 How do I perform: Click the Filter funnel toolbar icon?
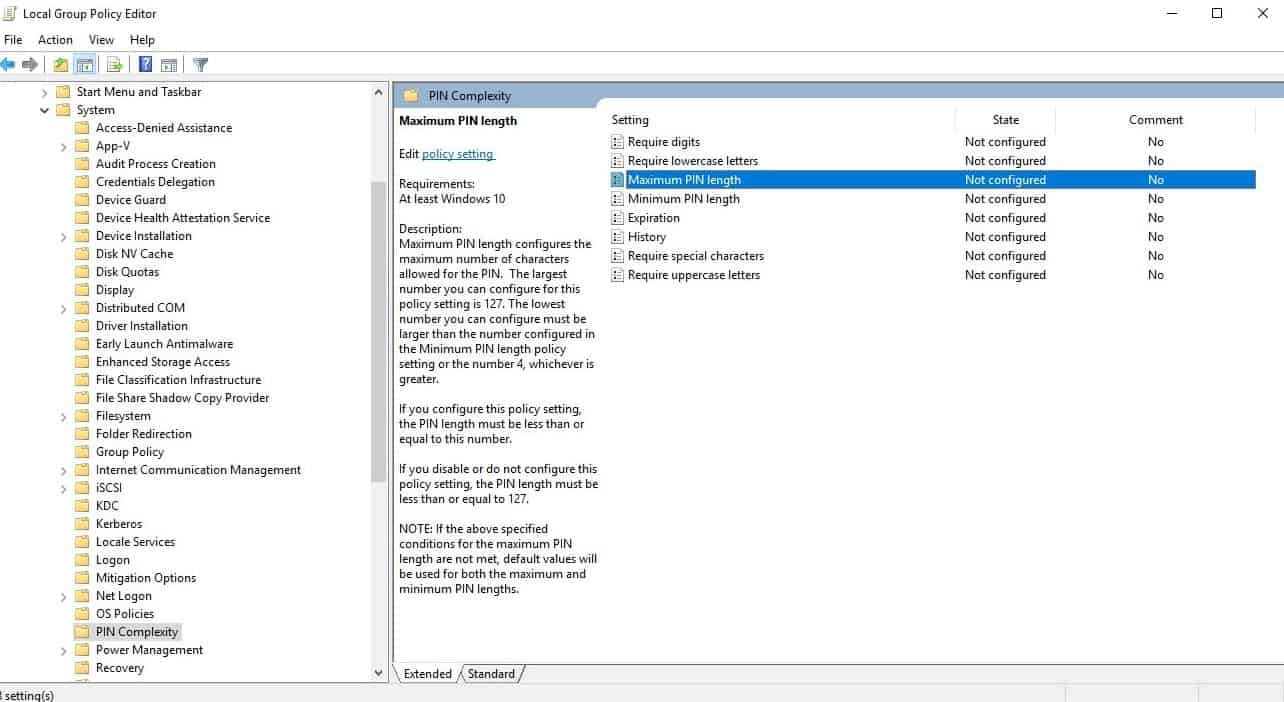tap(200, 65)
